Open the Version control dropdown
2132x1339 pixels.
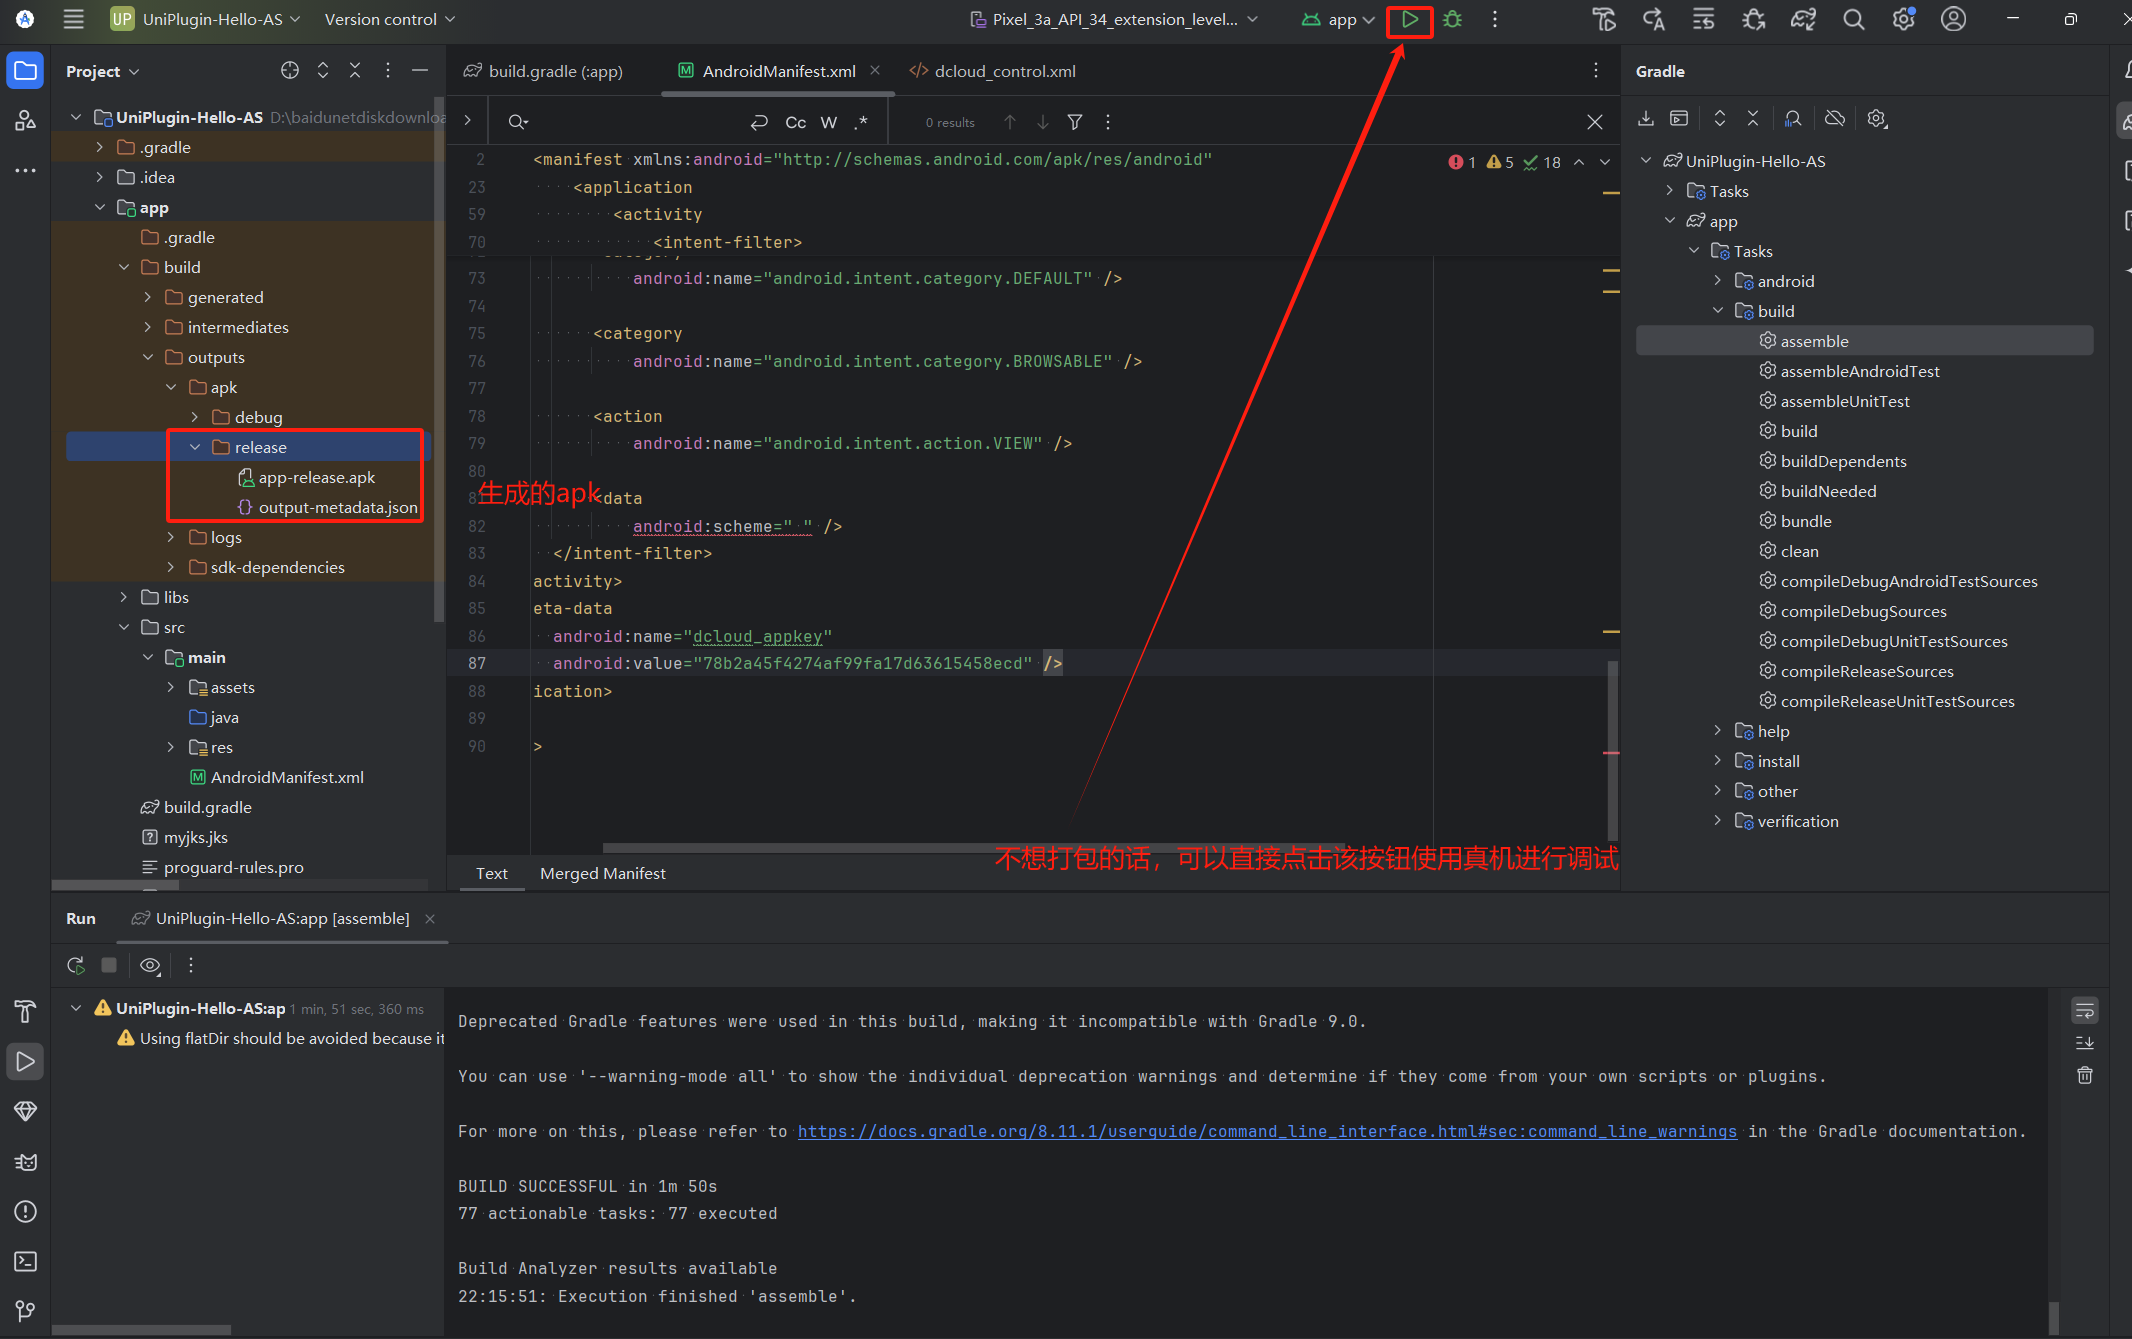pos(390,19)
